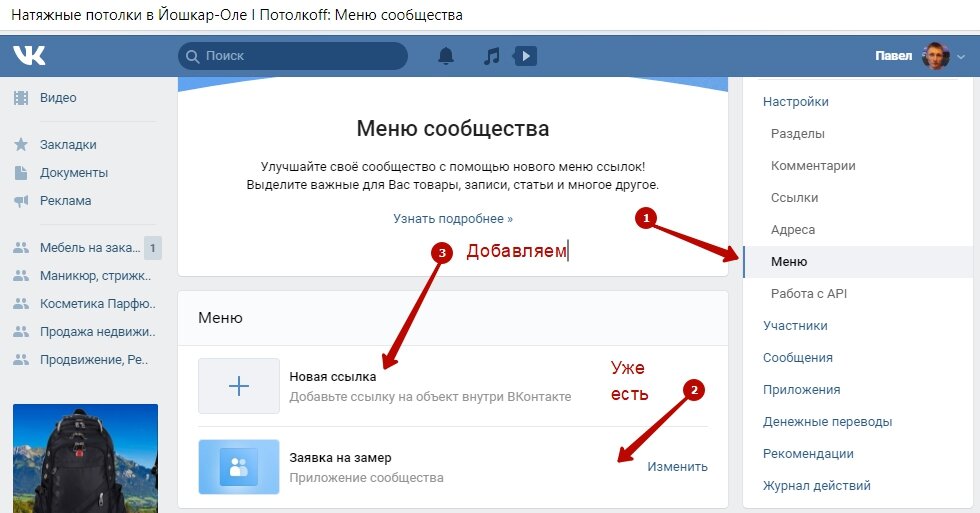Open the music note icon

point(492,56)
